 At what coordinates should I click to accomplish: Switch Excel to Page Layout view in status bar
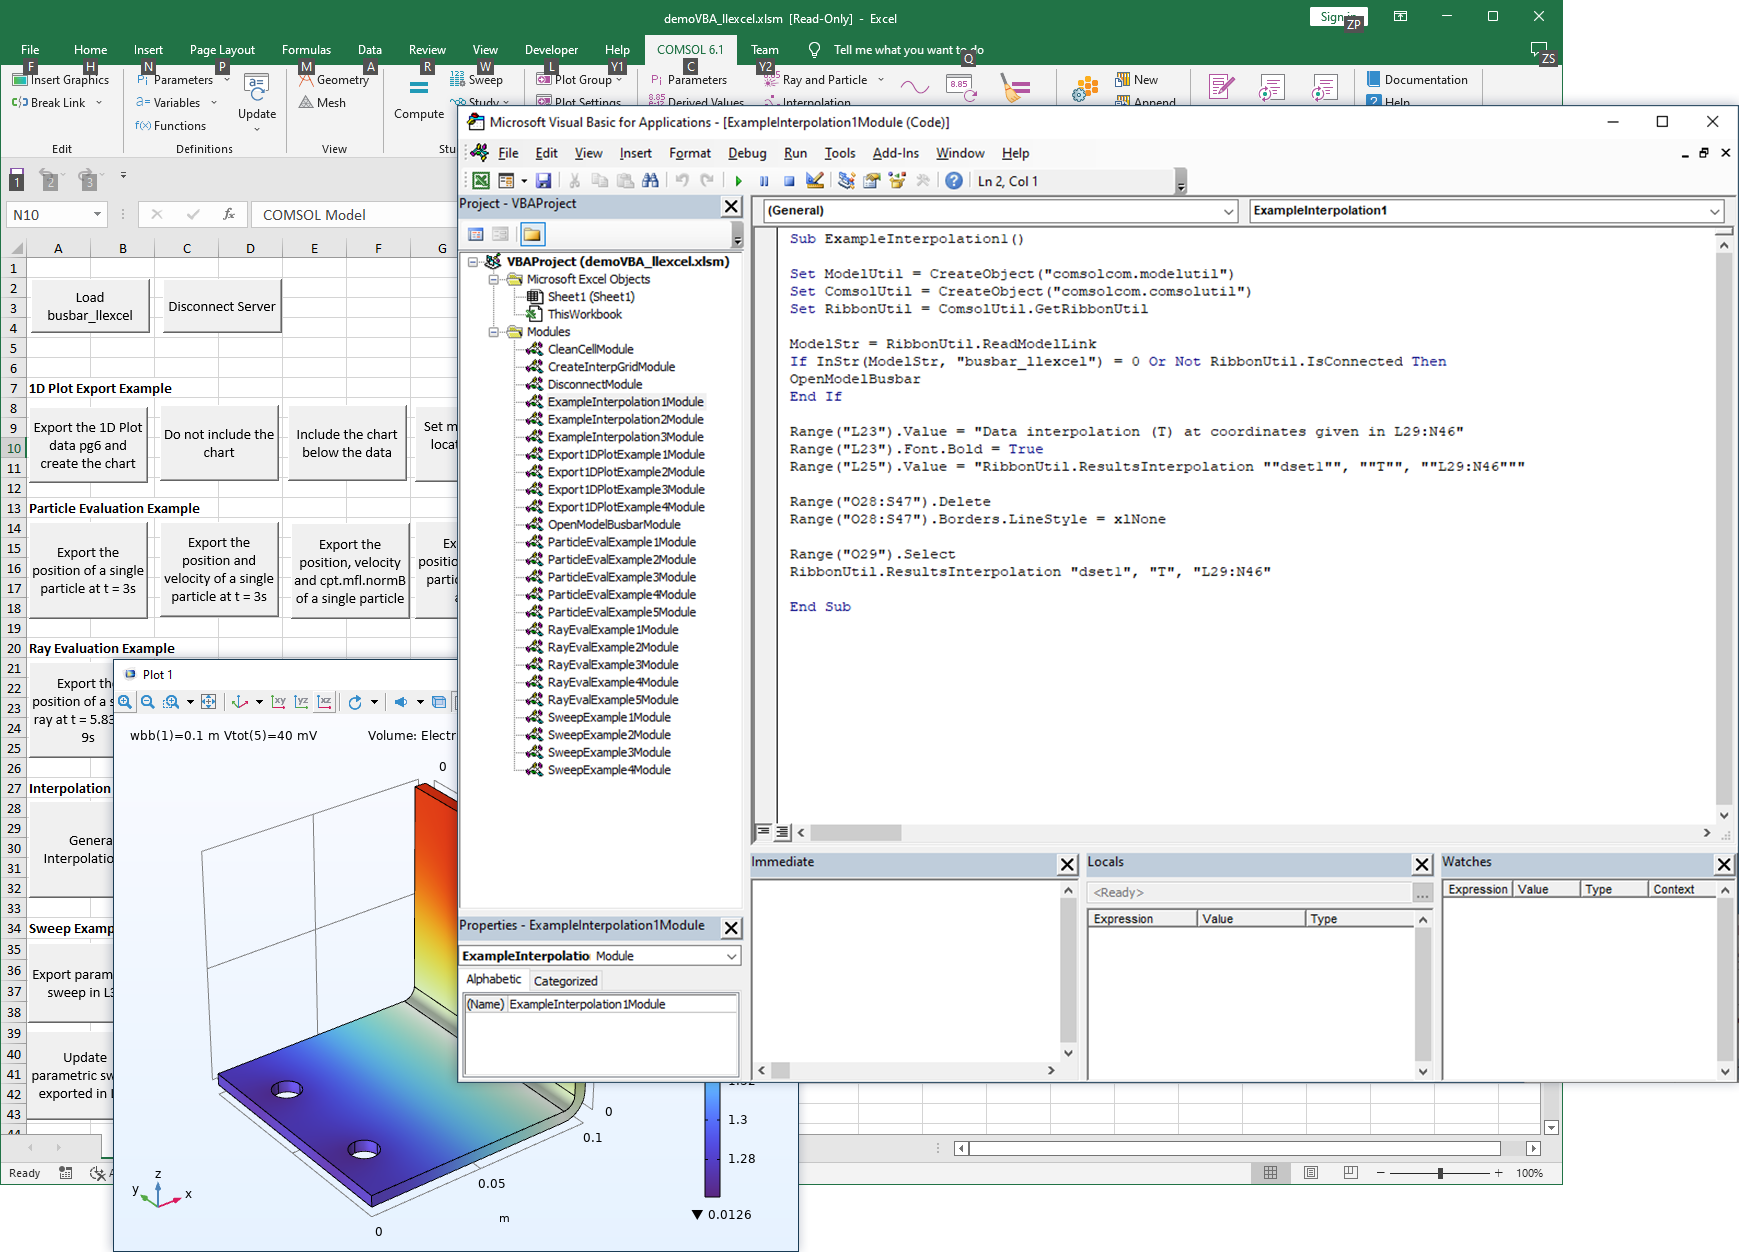[1311, 1173]
